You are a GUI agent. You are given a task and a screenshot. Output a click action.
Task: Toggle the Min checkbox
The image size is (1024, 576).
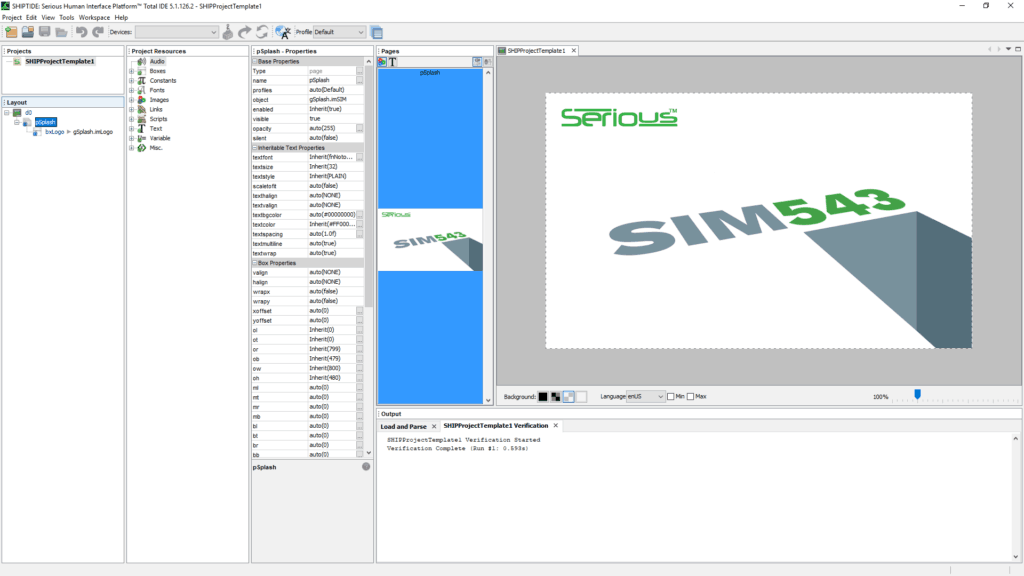tap(671, 396)
